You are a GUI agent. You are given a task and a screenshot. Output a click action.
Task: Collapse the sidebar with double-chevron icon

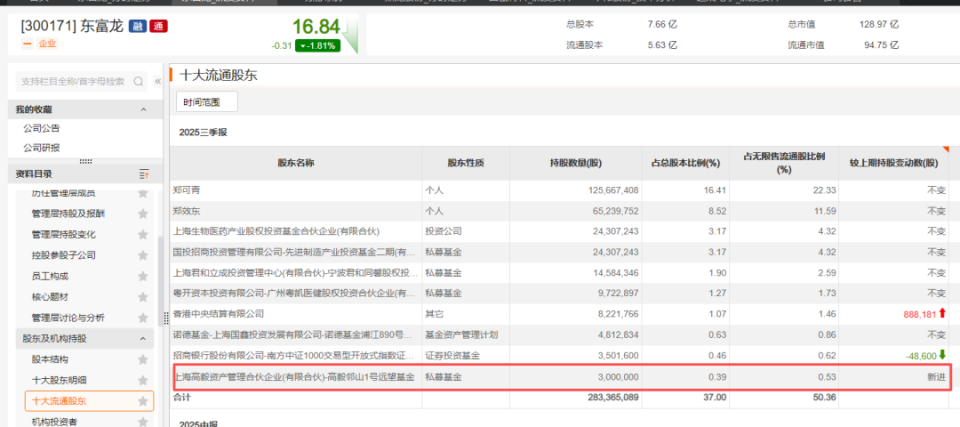tap(157, 81)
